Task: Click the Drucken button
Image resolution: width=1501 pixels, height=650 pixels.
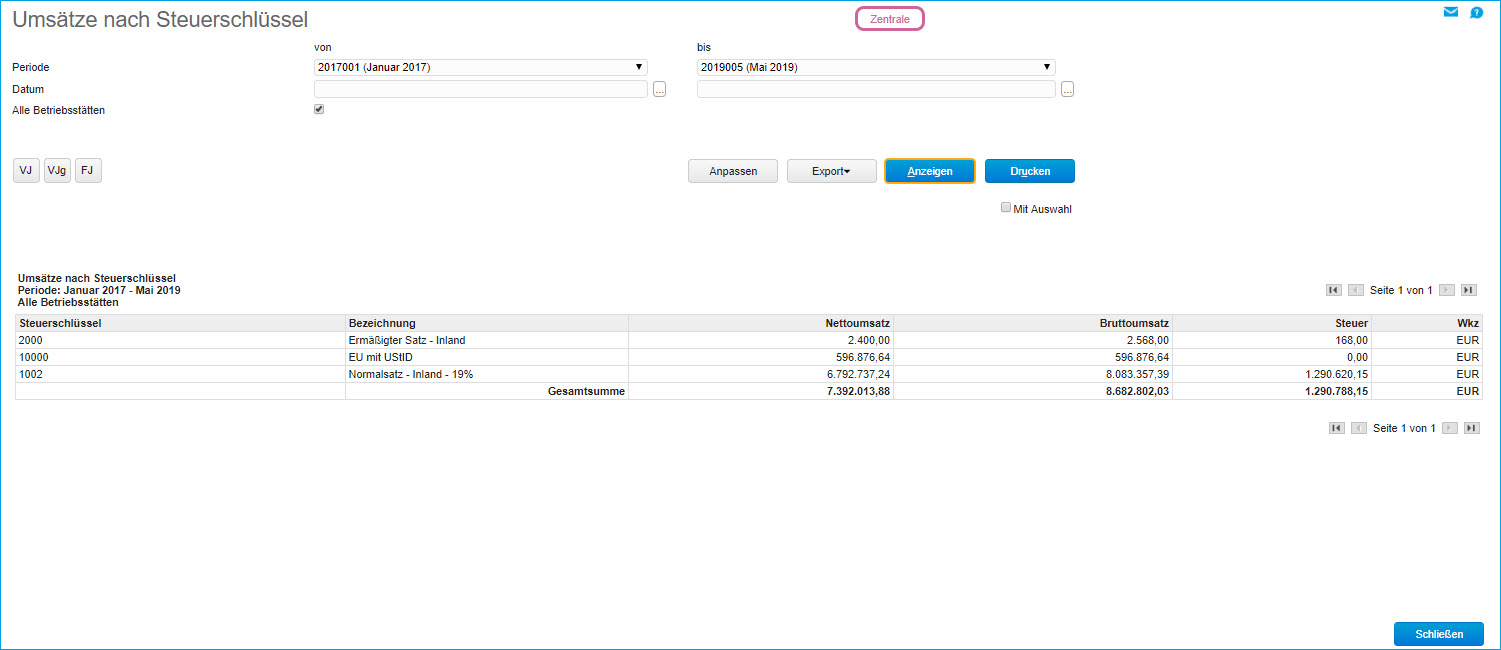Action: [1029, 171]
